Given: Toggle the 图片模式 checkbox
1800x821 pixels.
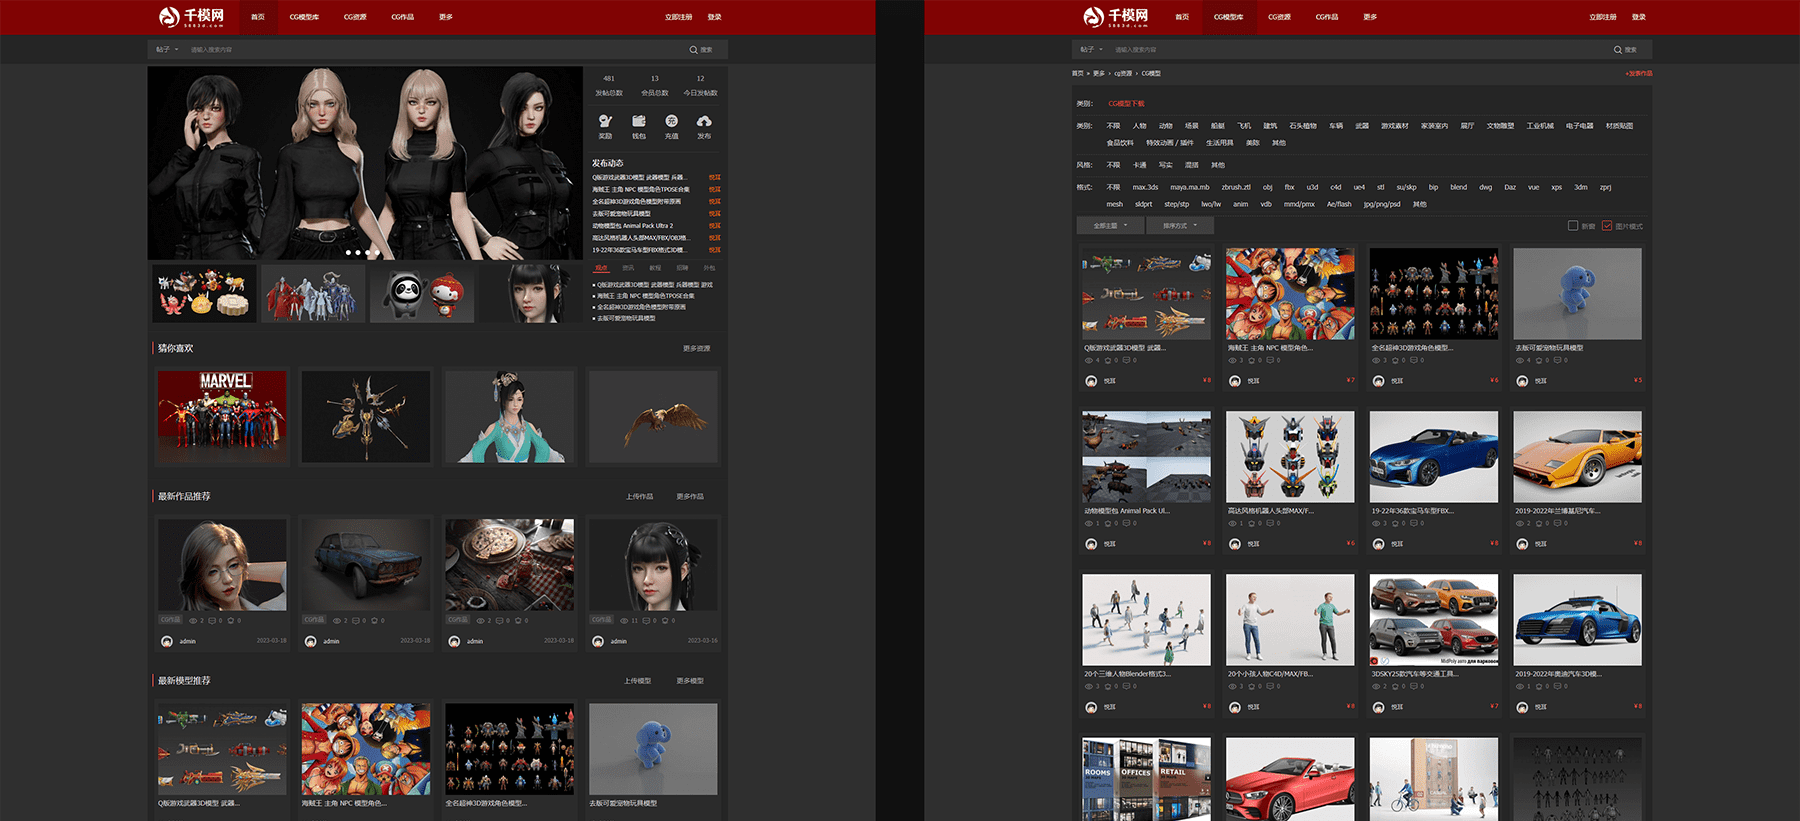Looking at the screenshot, I should (1607, 226).
